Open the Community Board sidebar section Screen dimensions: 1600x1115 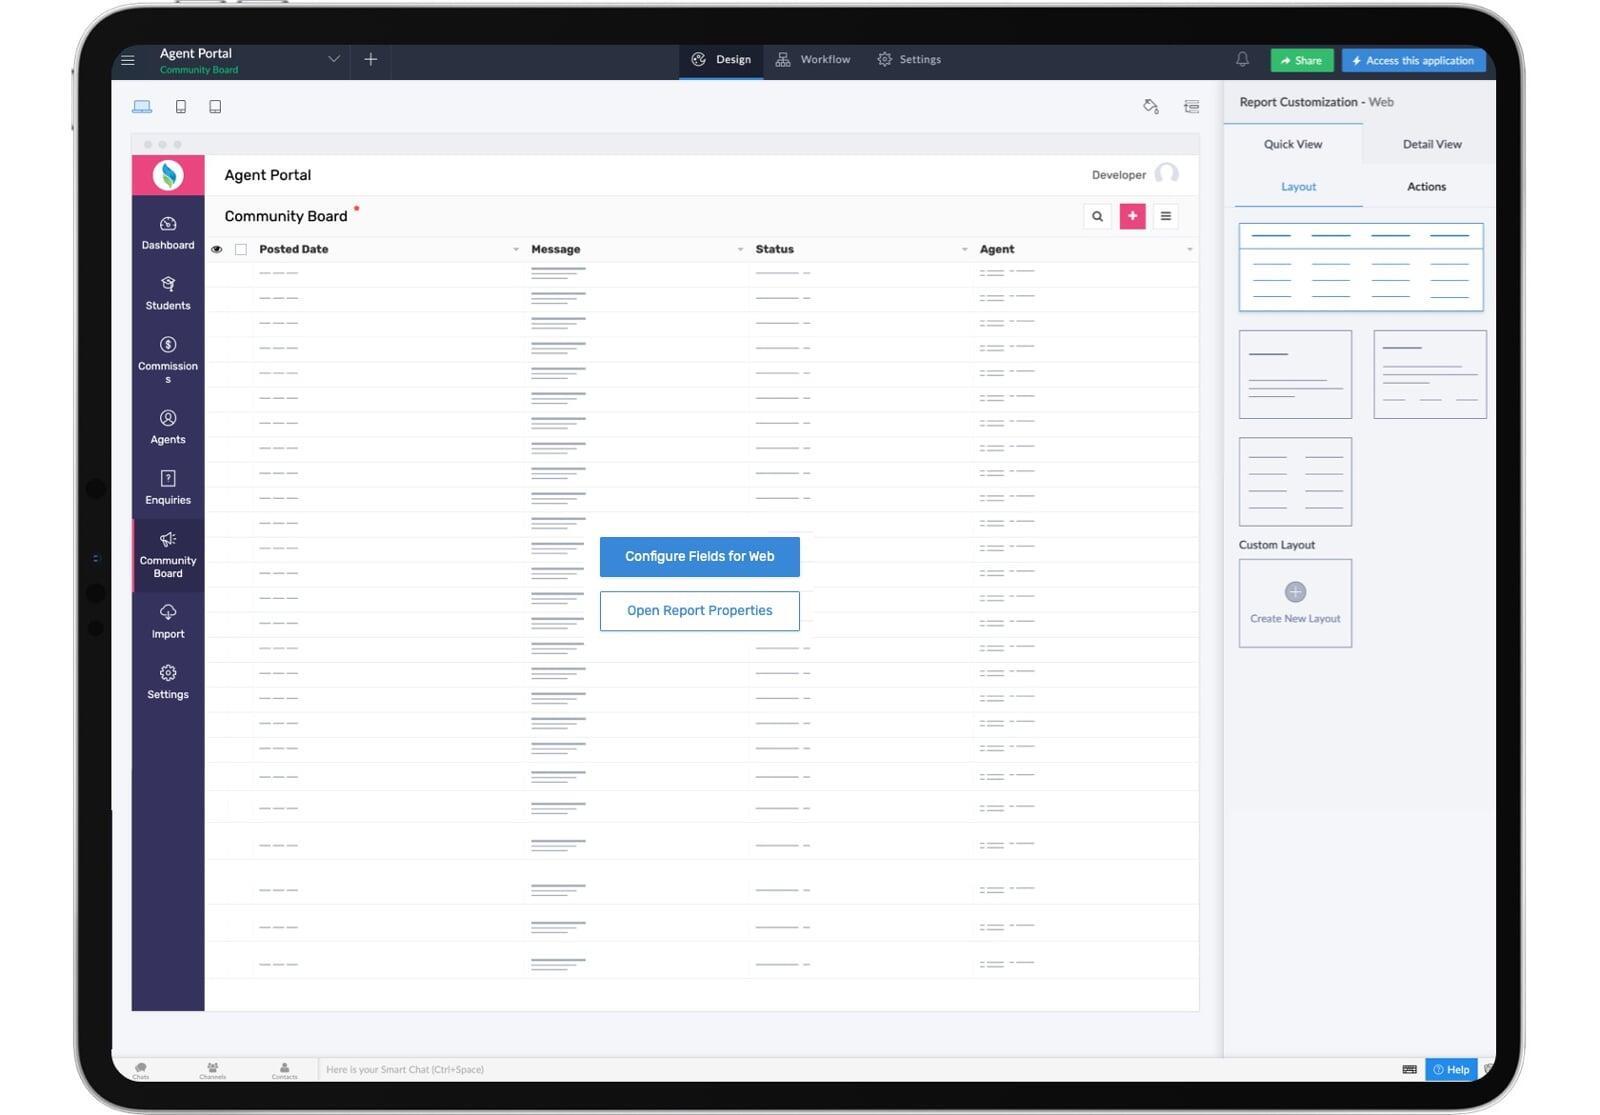tap(167, 556)
